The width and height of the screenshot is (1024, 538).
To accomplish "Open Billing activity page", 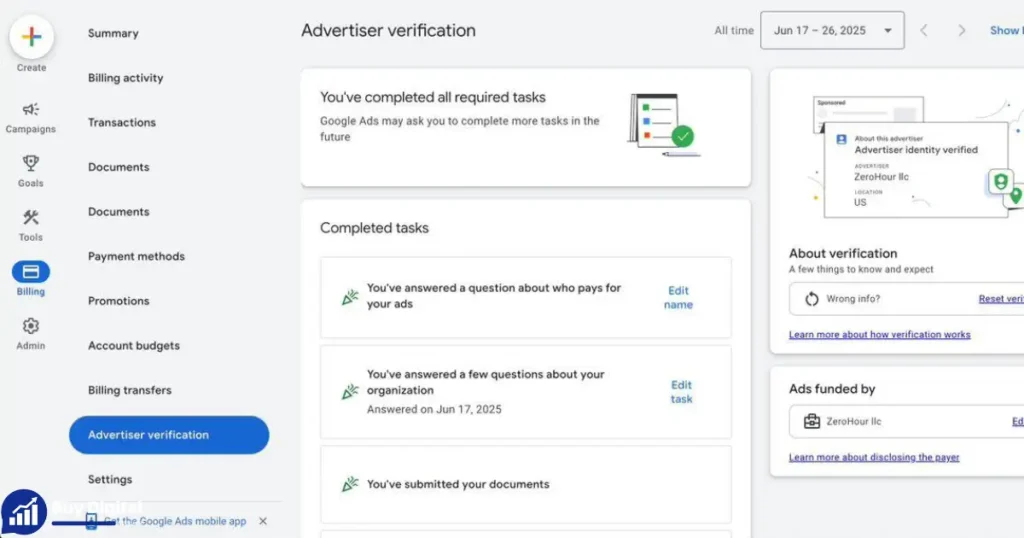I will pyautogui.click(x=125, y=78).
